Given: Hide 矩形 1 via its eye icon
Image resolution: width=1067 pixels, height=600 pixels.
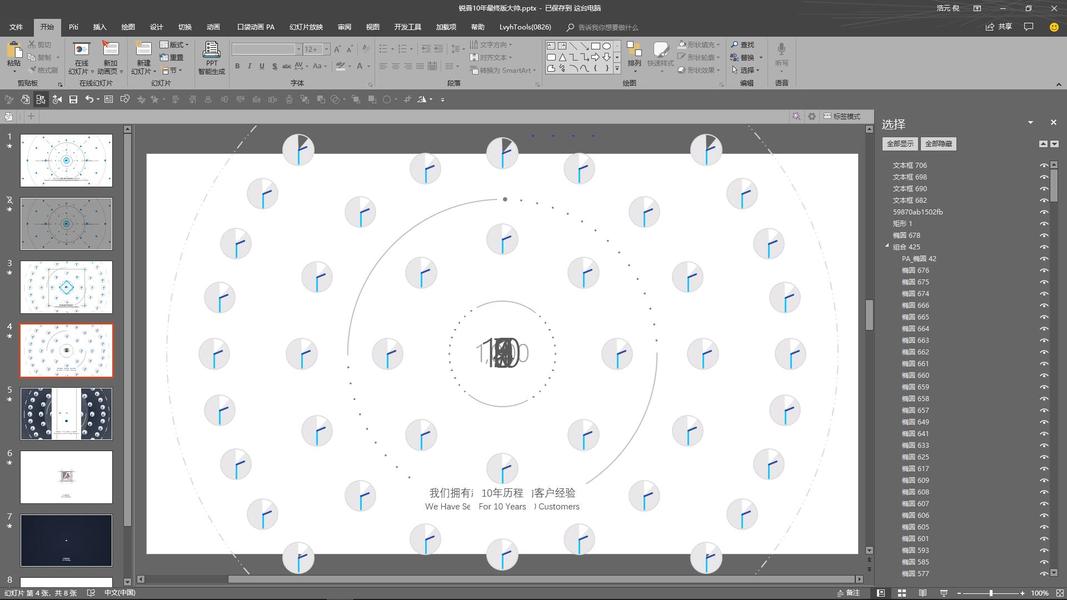Looking at the screenshot, I should [1044, 223].
